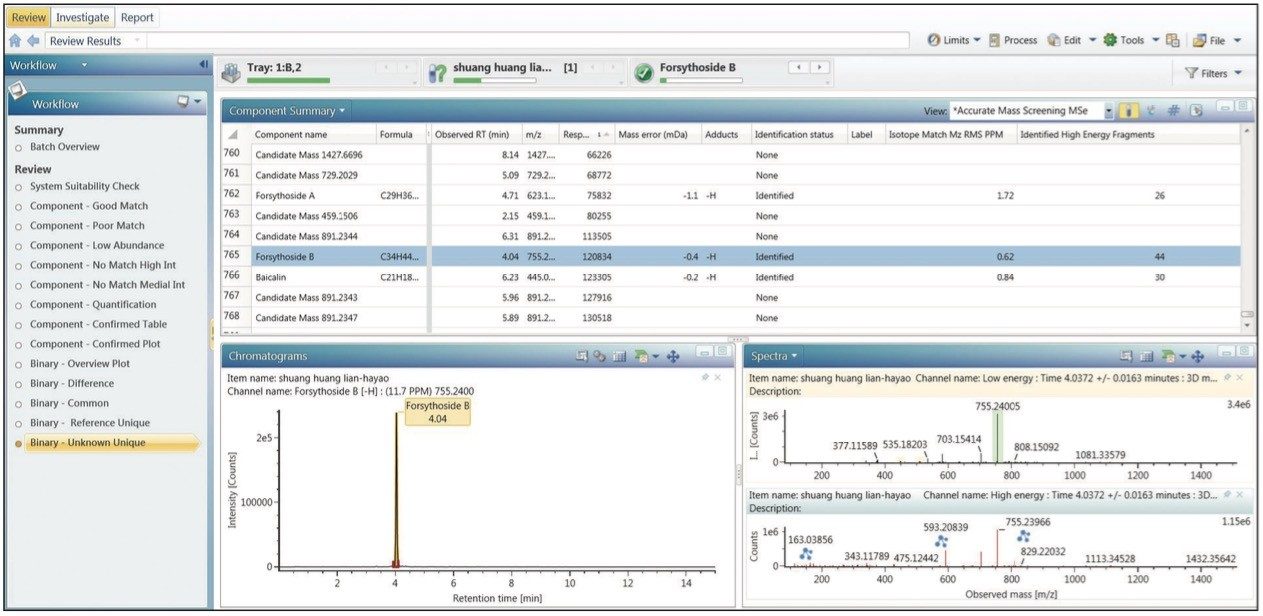The height and width of the screenshot is (616, 1263).
Task: Click the Filters funnel icon
Action: pyautogui.click(x=1191, y=73)
